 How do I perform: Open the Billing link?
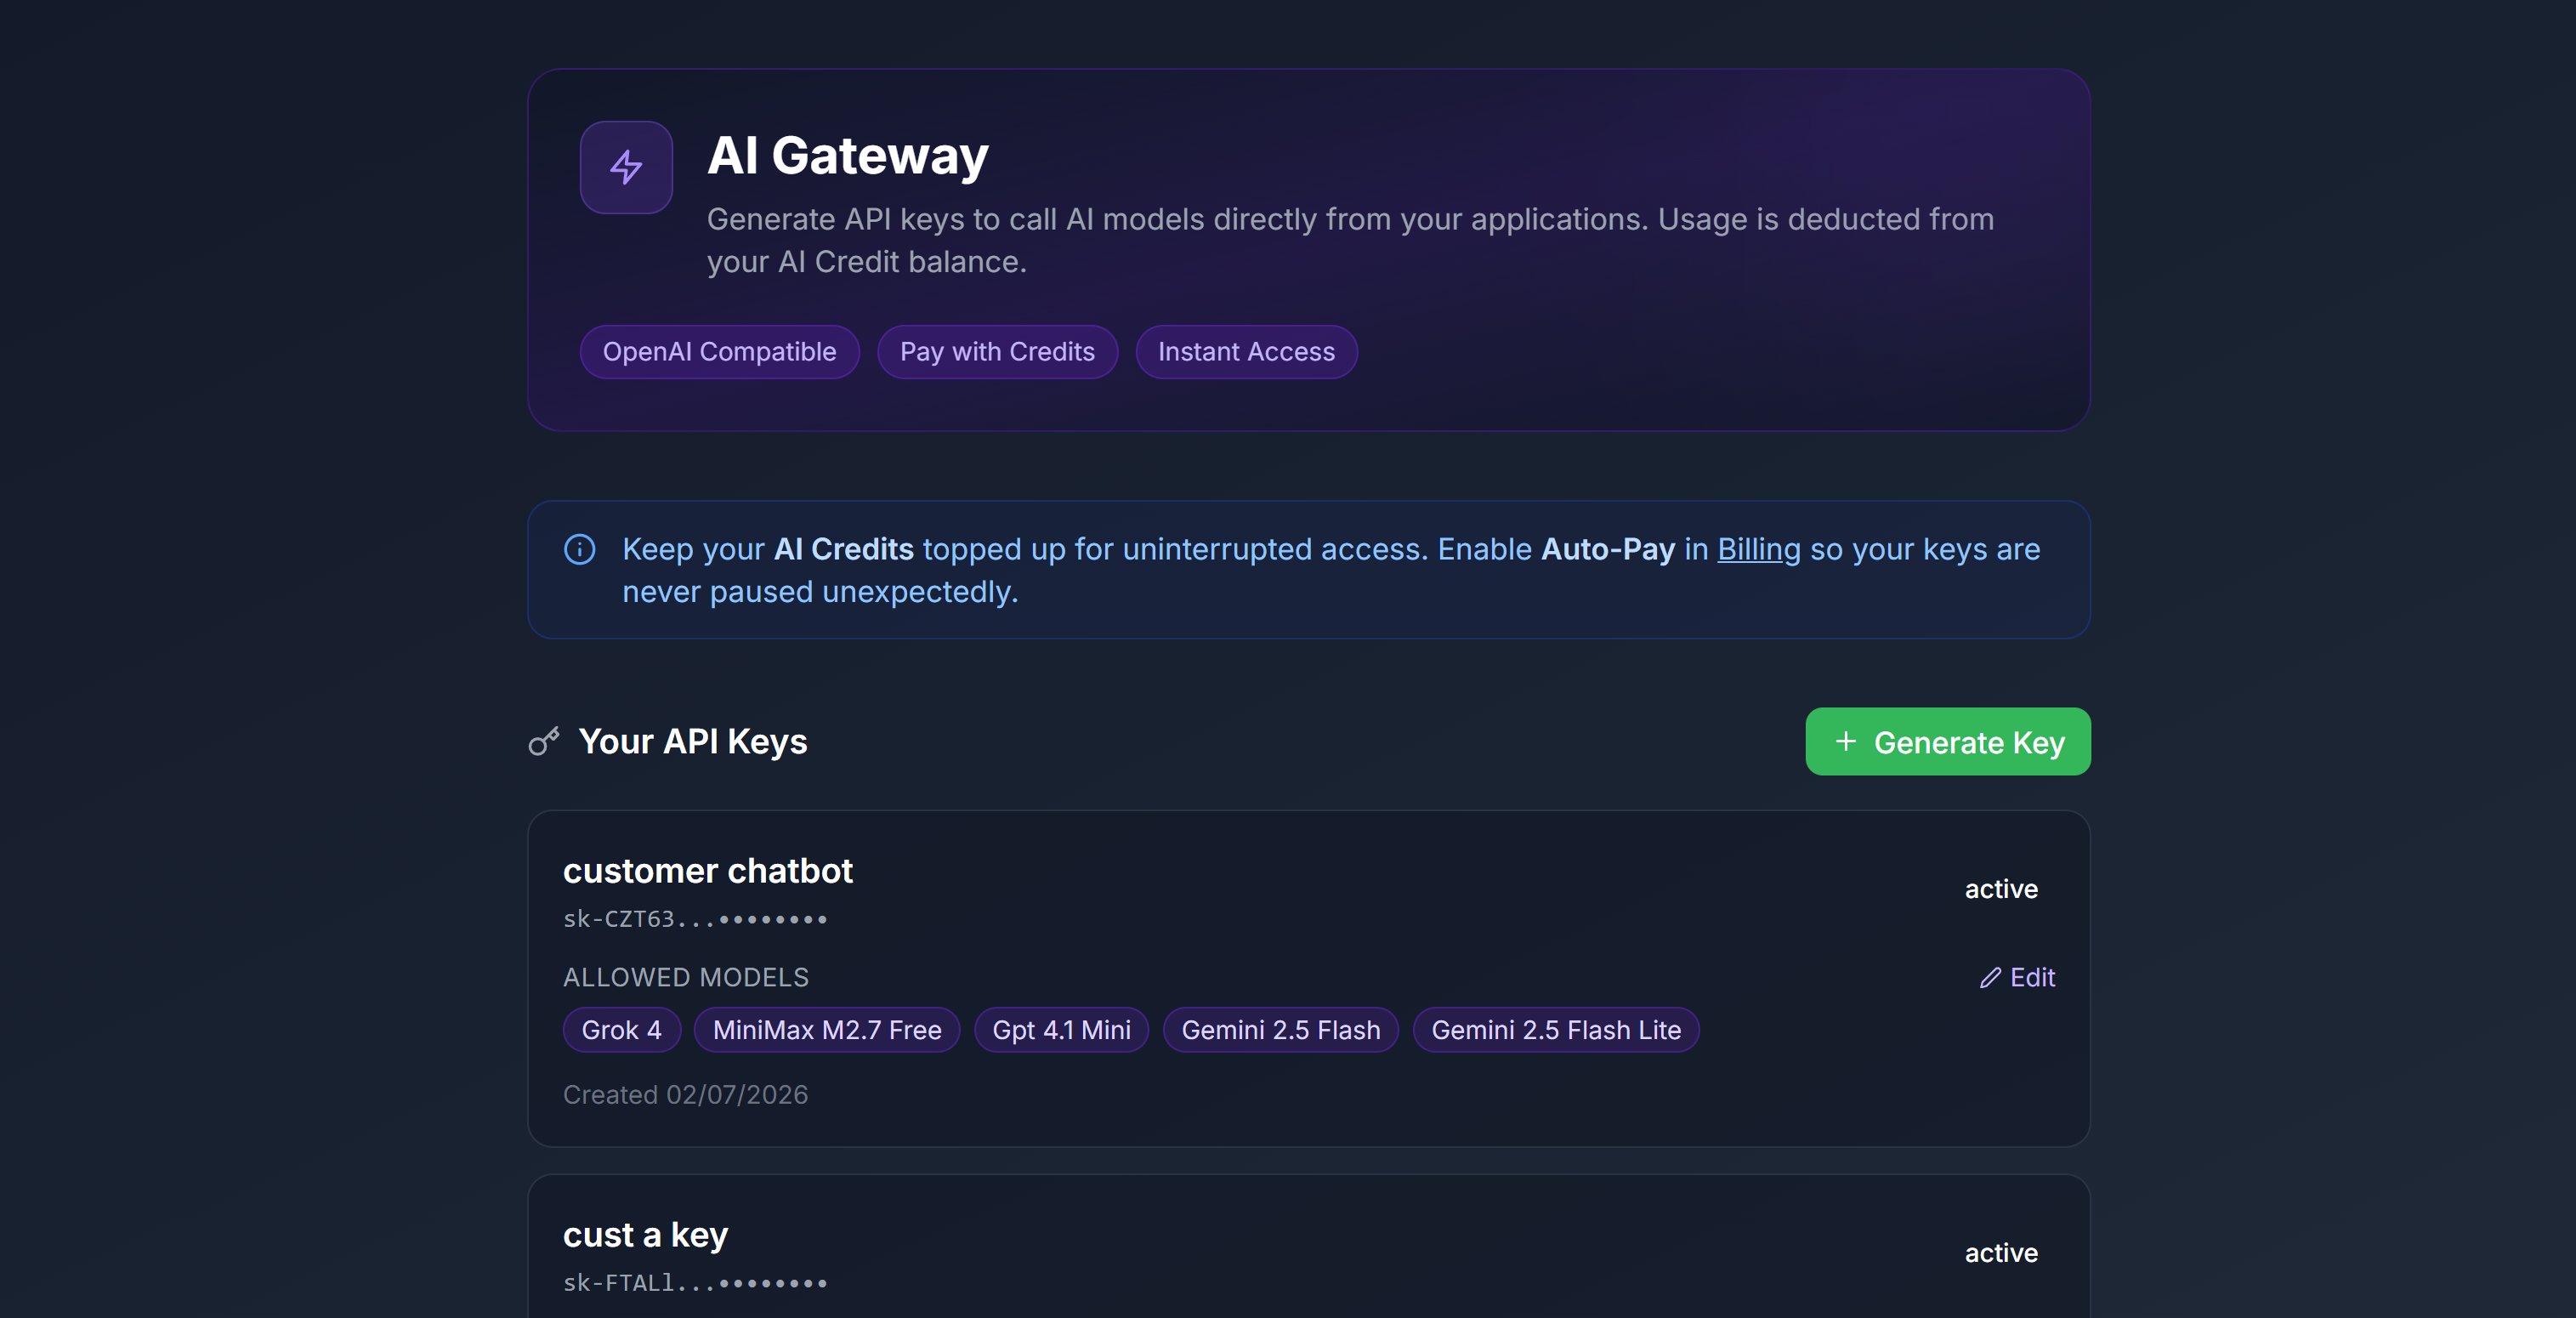click(x=1758, y=549)
